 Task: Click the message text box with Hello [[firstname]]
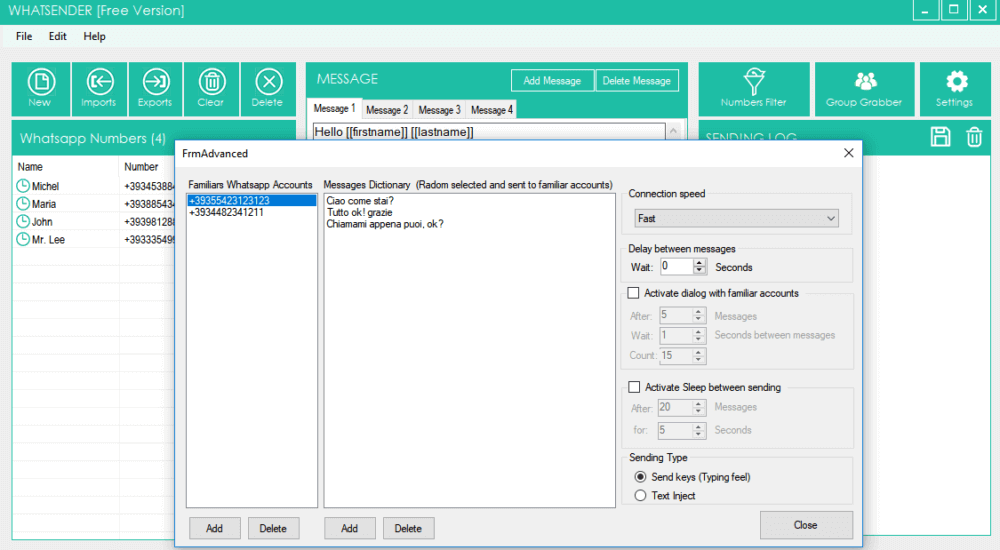pyautogui.click(x=489, y=131)
